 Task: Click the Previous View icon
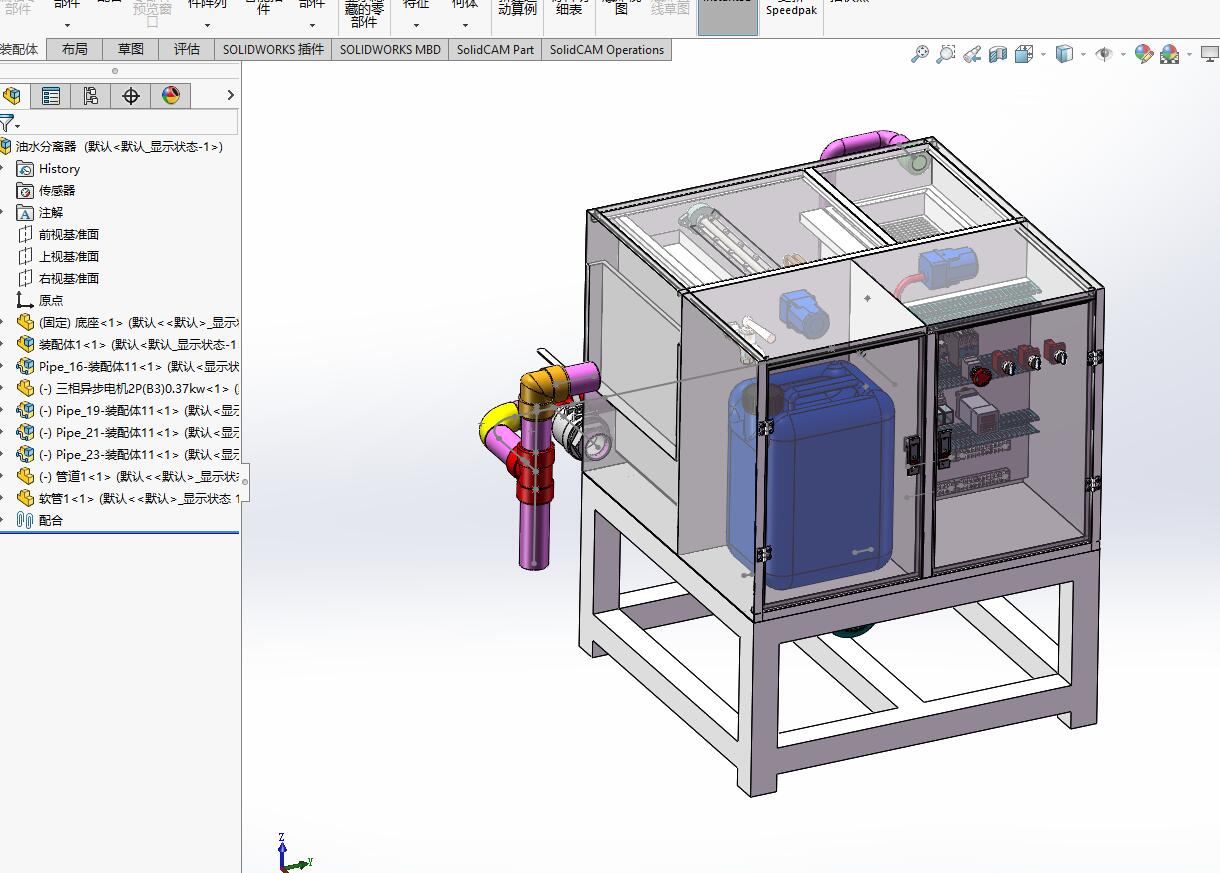971,54
